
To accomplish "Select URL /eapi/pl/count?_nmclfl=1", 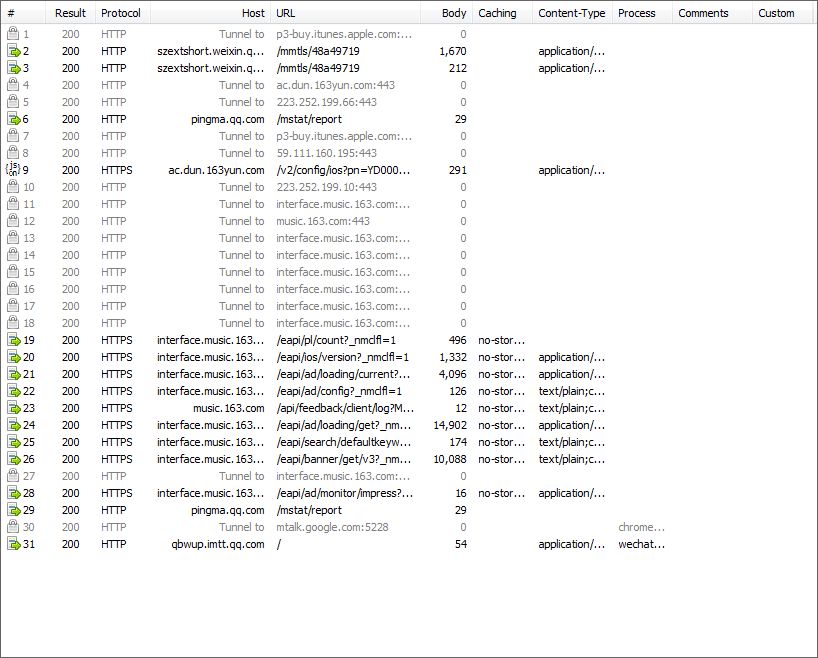I will (x=336, y=340).
